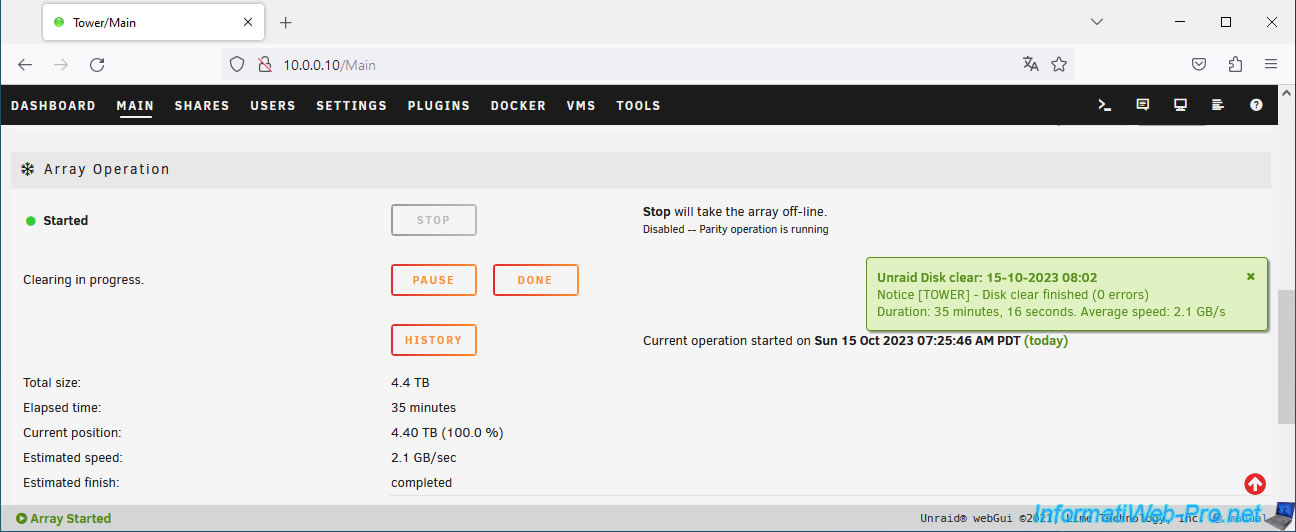Click the Done button
Image resolution: width=1296 pixels, height=532 pixels.
[535, 280]
